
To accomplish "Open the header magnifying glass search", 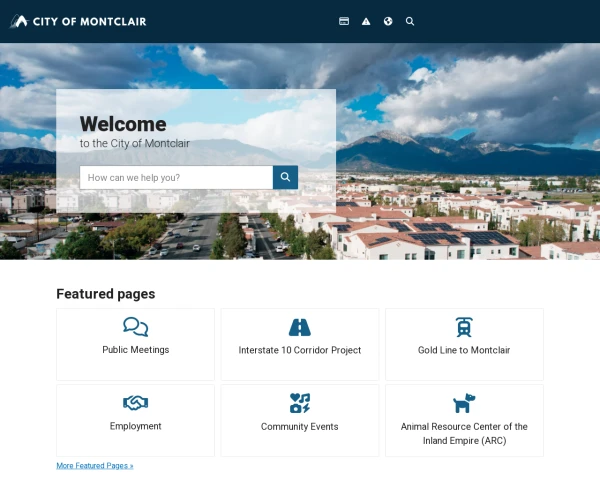I will 410,21.
